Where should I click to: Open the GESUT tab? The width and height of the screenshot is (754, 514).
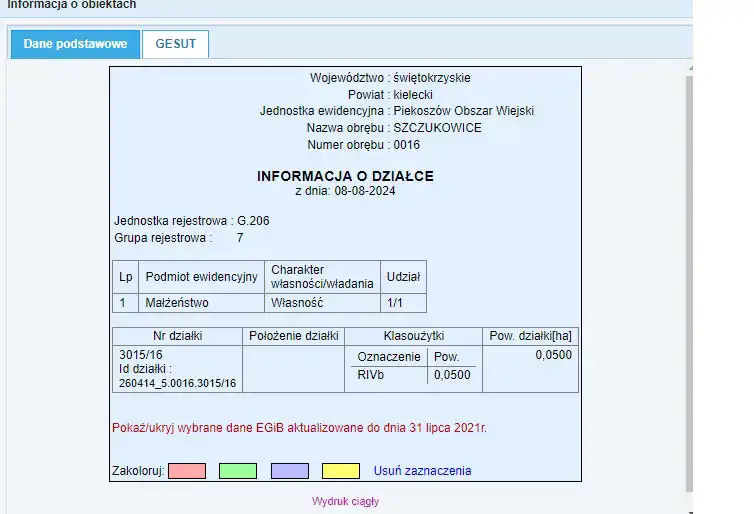coord(175,44)
